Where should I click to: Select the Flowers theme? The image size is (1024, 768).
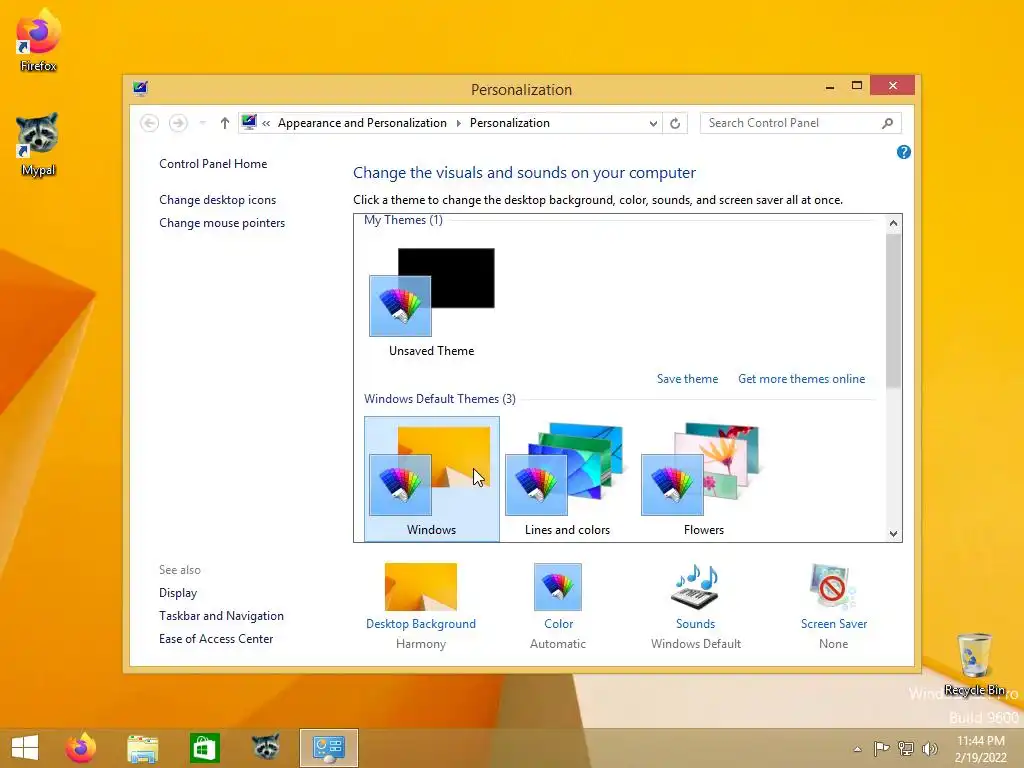(x=703, y=479)
